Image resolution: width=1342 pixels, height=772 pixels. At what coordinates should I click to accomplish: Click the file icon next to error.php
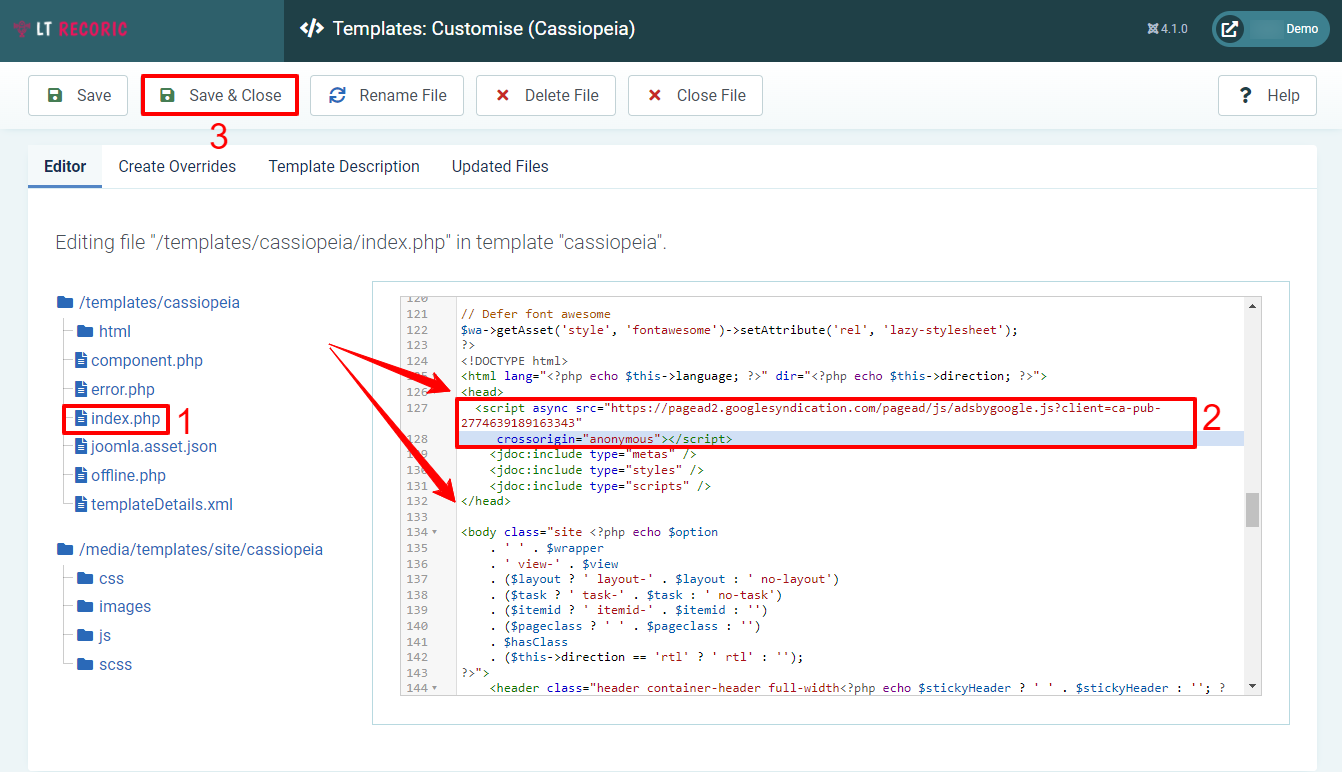pos(82,389)
